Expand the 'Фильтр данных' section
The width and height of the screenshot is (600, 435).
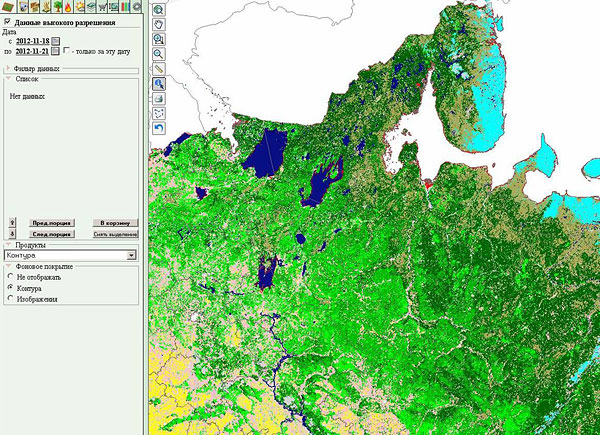coord(8,67)
